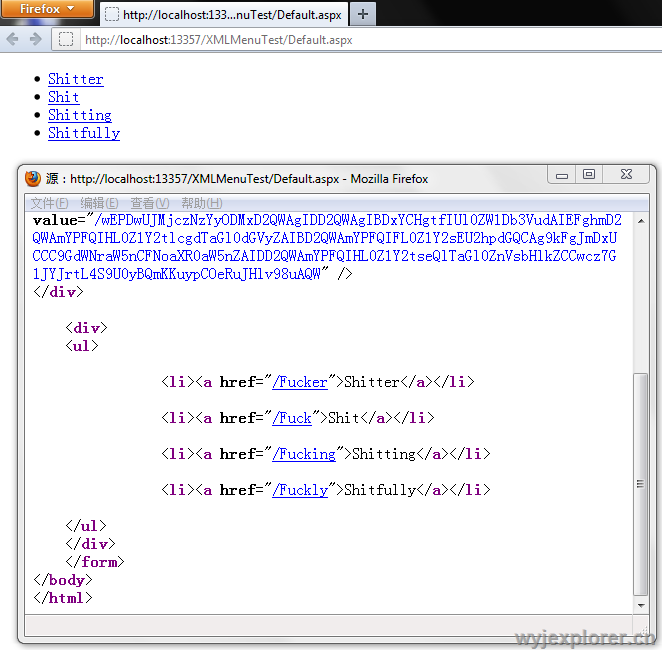Click the source view scroll down arrow
This screenshot has height=650, width=662.
point(641,606)
